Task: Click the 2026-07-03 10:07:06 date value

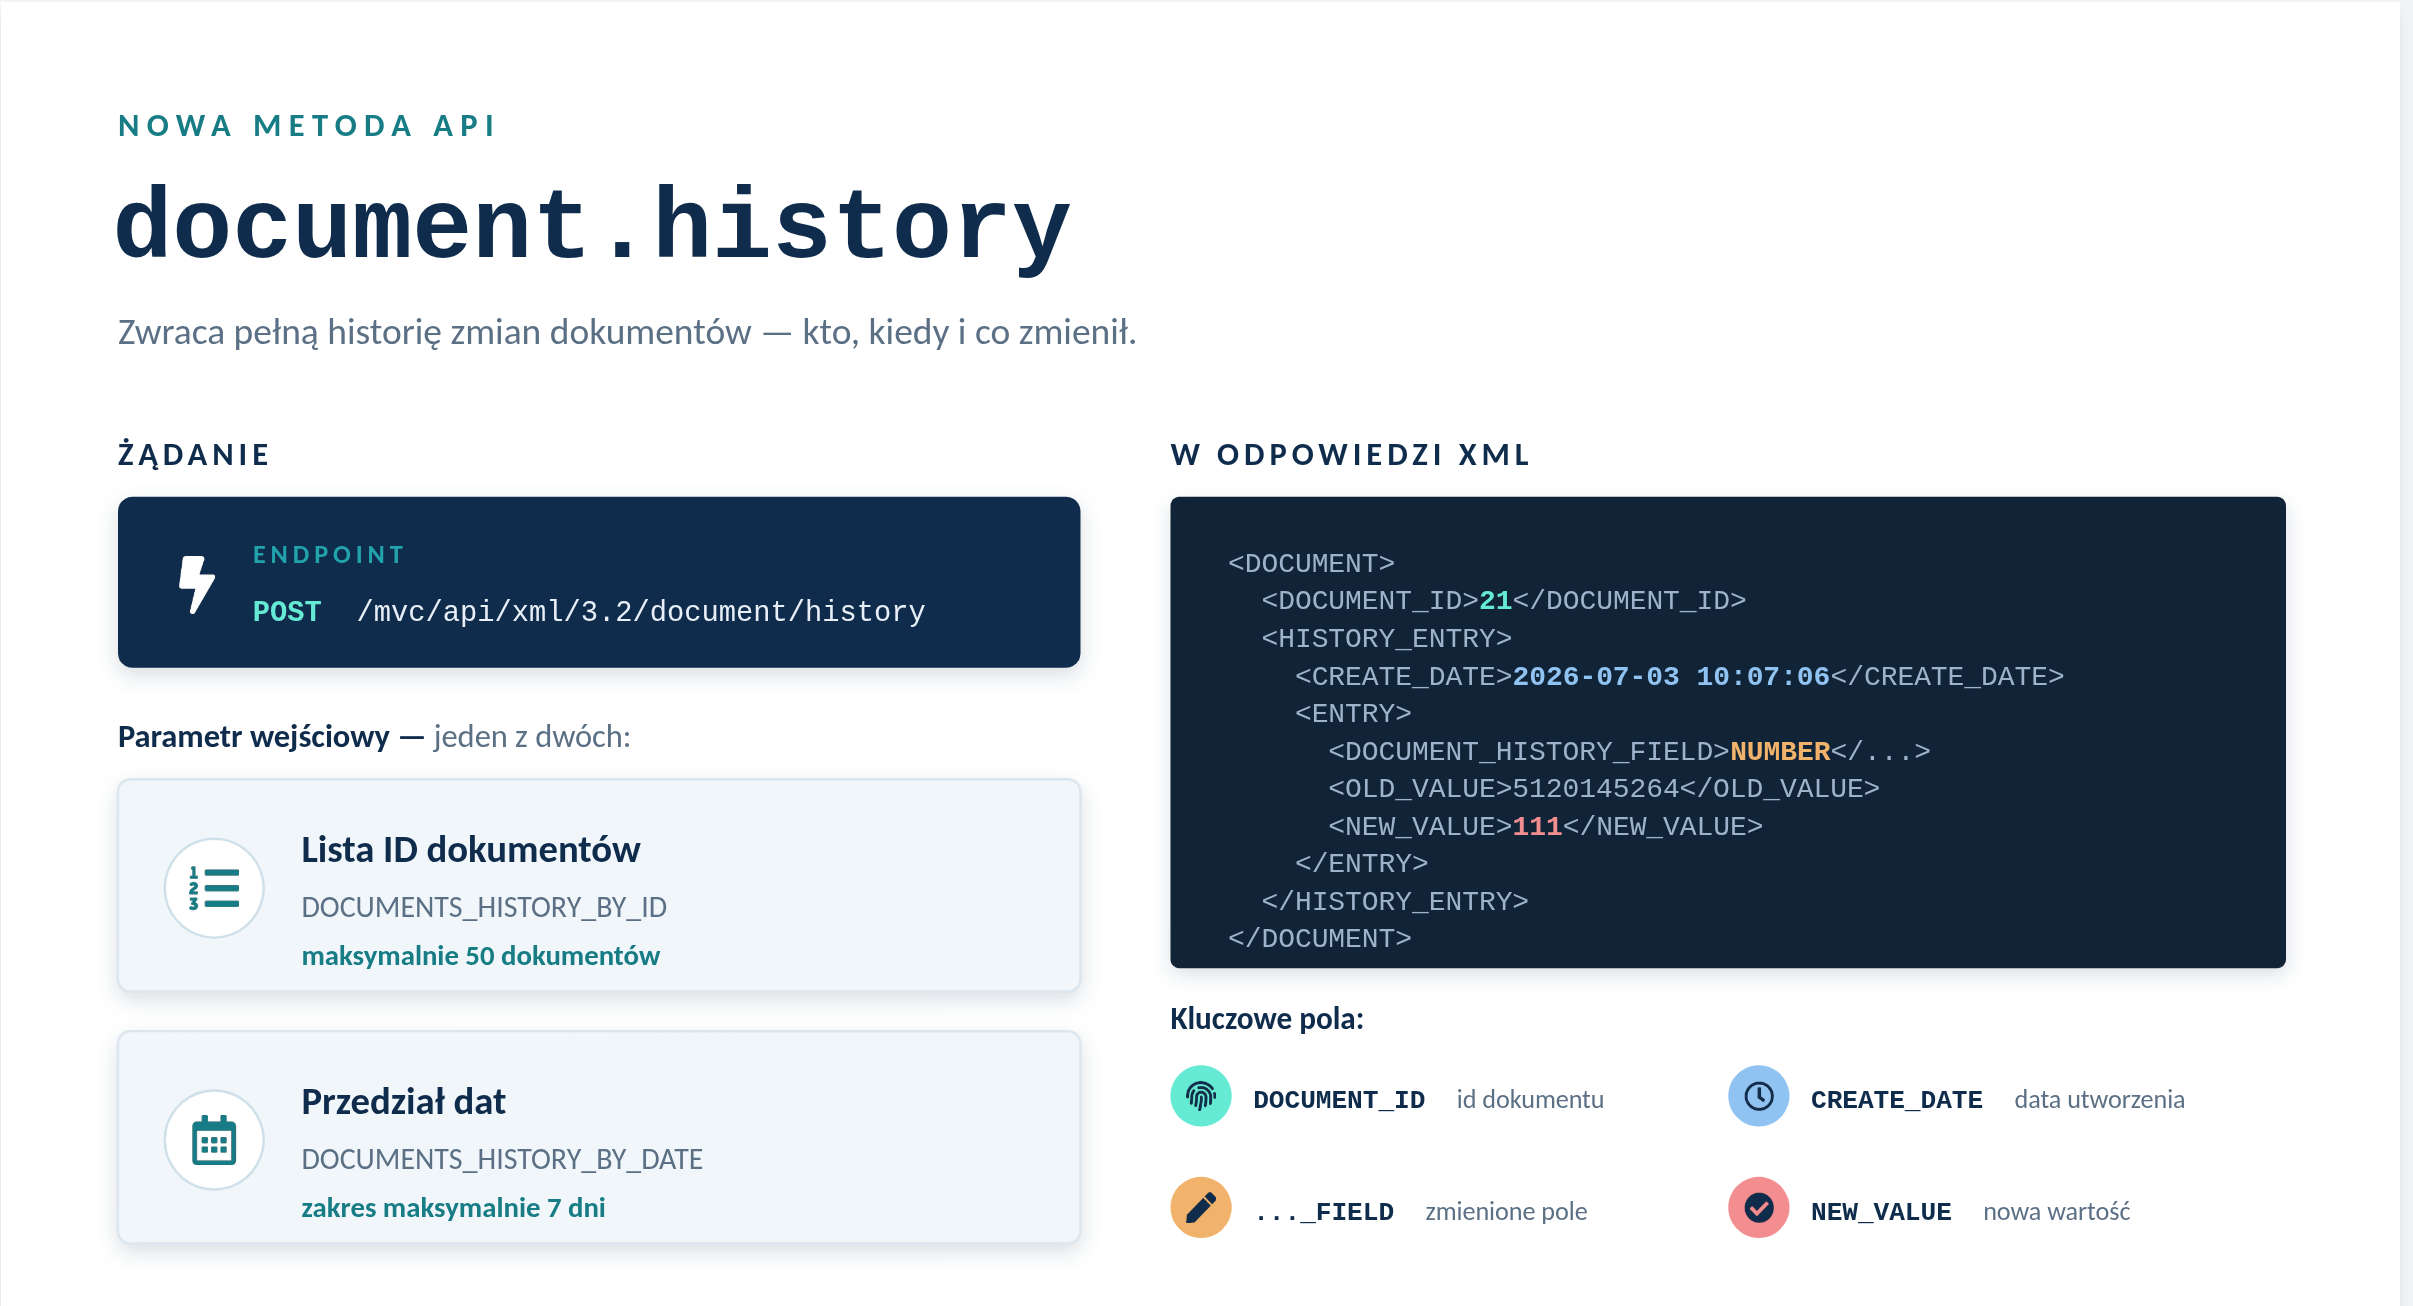Action: click(1671, 677)
